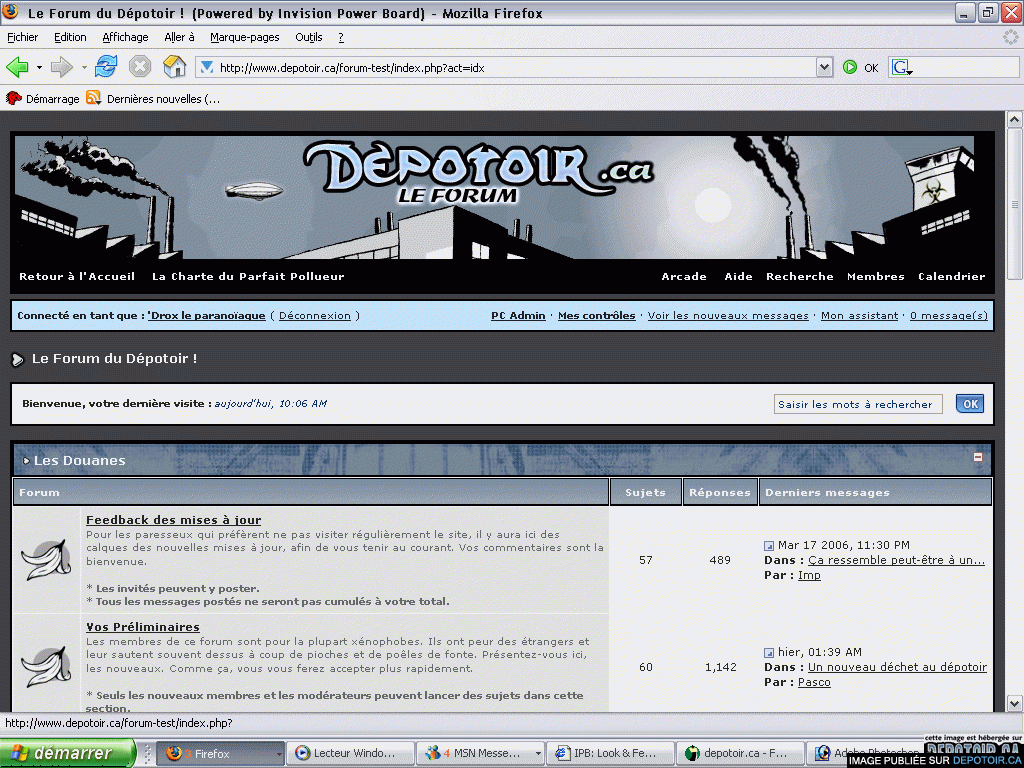Switch to the depotoir.ca taskbar window
The width and height of the screenshot is (1024, 768).
pyautogui.click(x=740, y=754)
